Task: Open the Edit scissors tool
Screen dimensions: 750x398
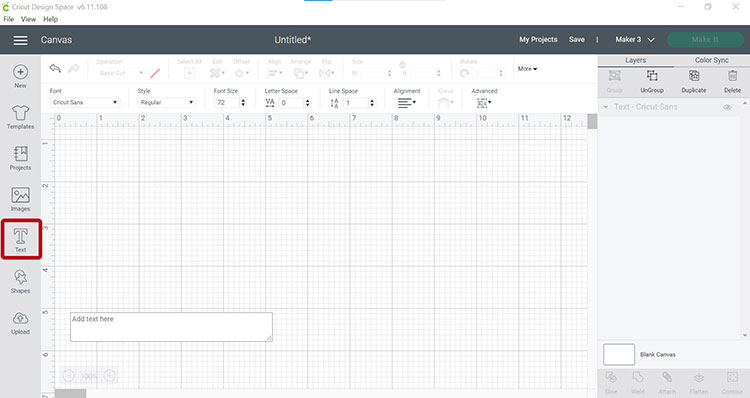Action: pyautogui.click(x=217, y=73)
